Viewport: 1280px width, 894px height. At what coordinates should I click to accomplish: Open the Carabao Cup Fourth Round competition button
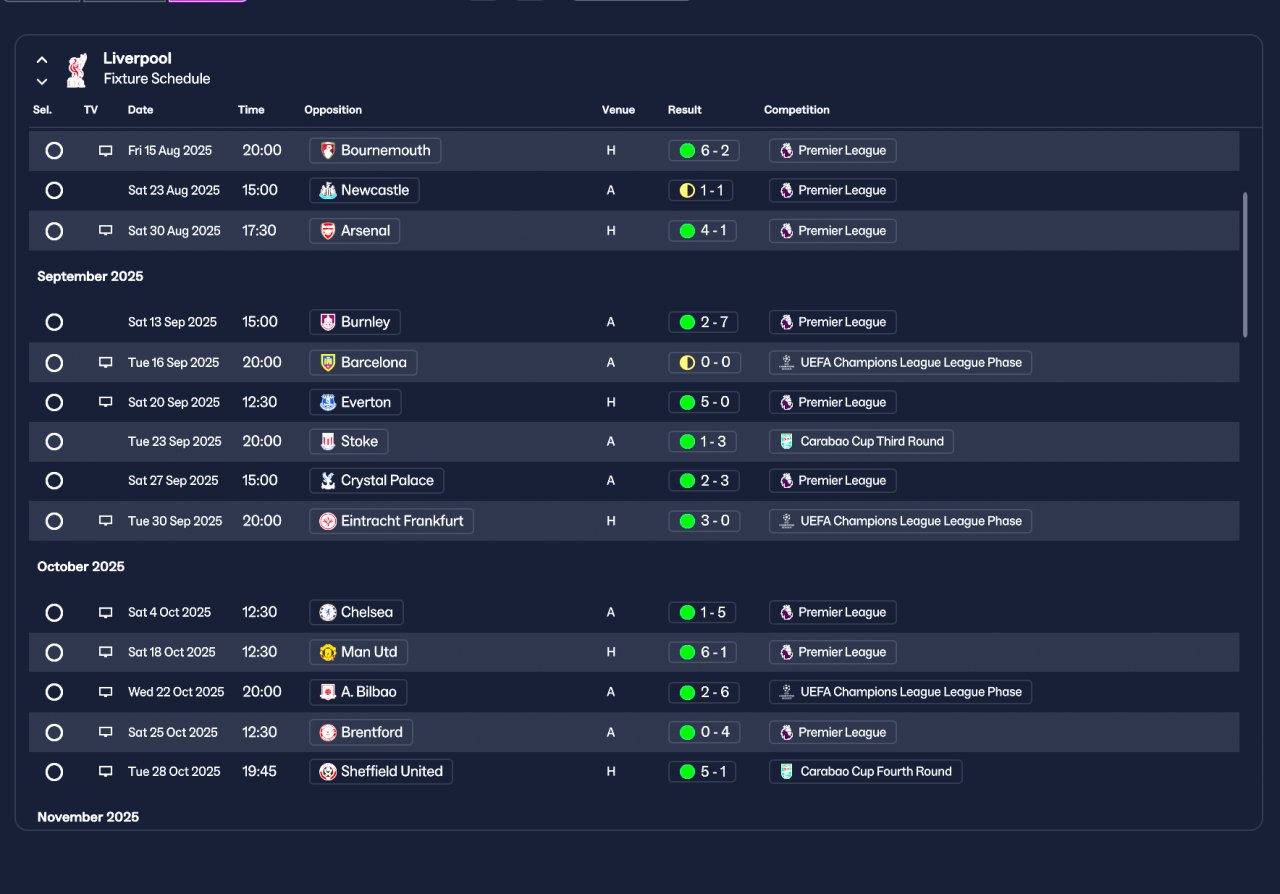click(x=866, y=772)
